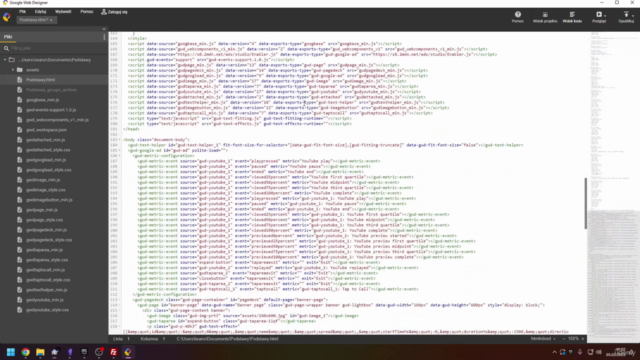Click folder icon of assets folder
640x360 pixels.
coord(20,70)
